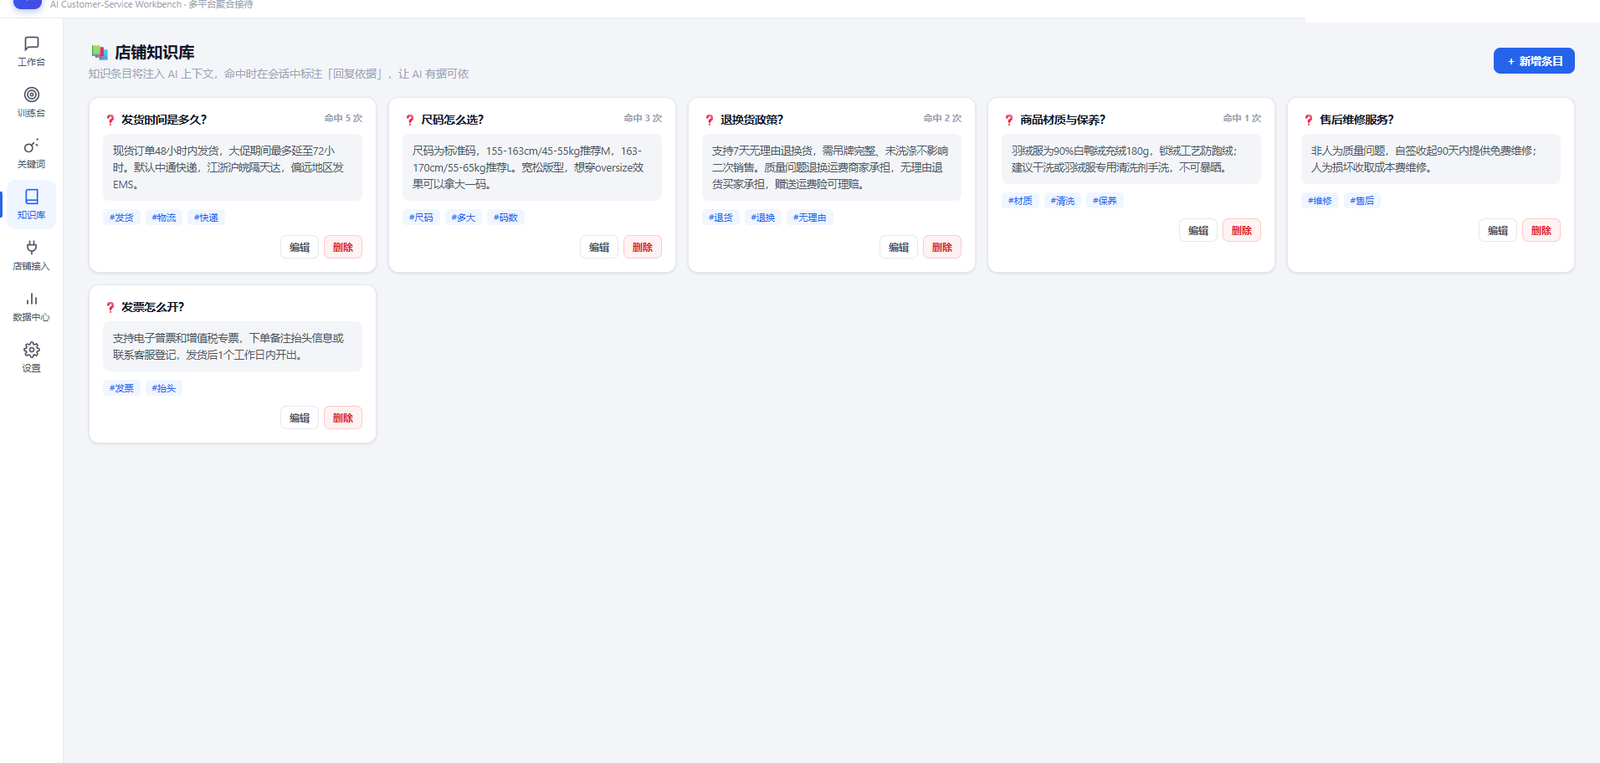
Task: Edit the 发货时间是多久 entry
Action: click(x=299, y=247)
